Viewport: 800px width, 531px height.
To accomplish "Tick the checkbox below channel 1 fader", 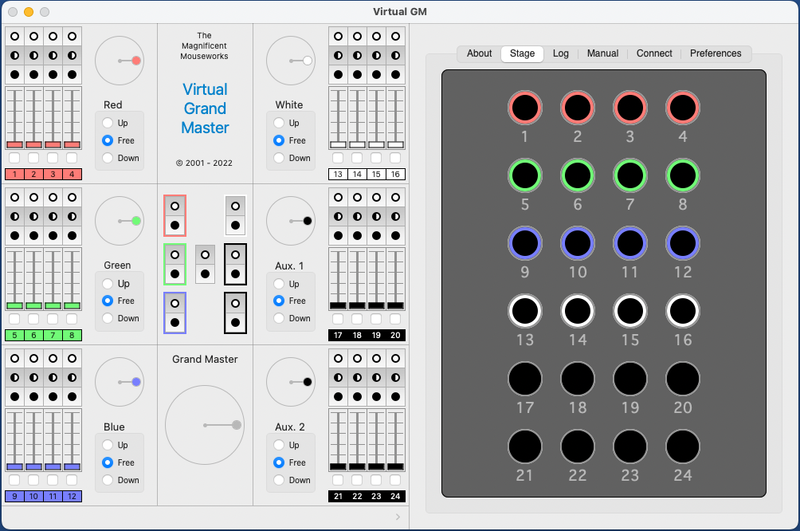I will 14,158.
